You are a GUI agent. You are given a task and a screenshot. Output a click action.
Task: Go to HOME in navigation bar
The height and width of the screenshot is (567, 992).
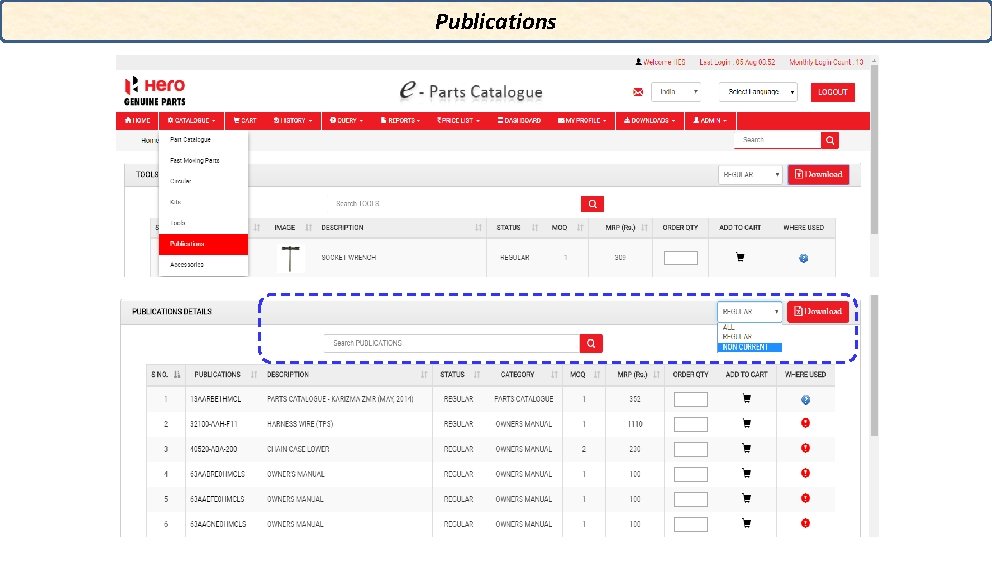(x=138, y=120)
